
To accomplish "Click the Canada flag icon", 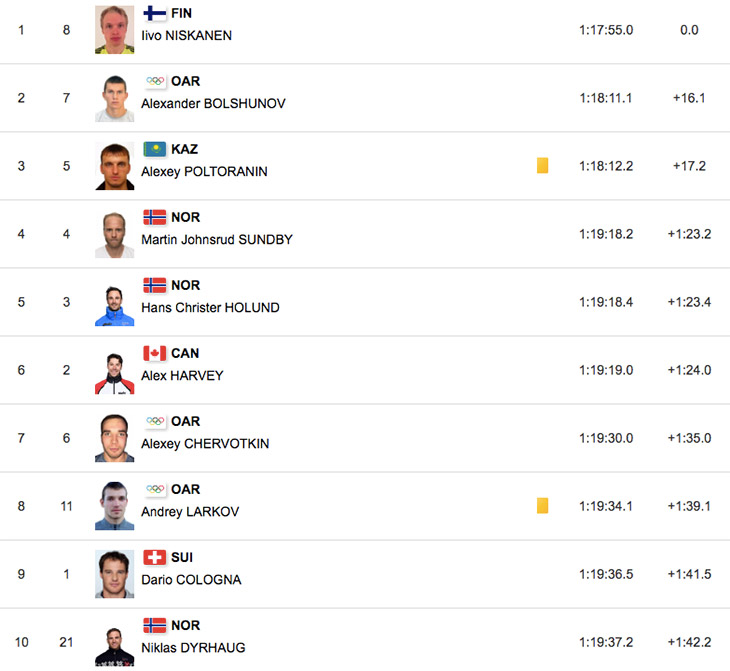I will (155, 353).
